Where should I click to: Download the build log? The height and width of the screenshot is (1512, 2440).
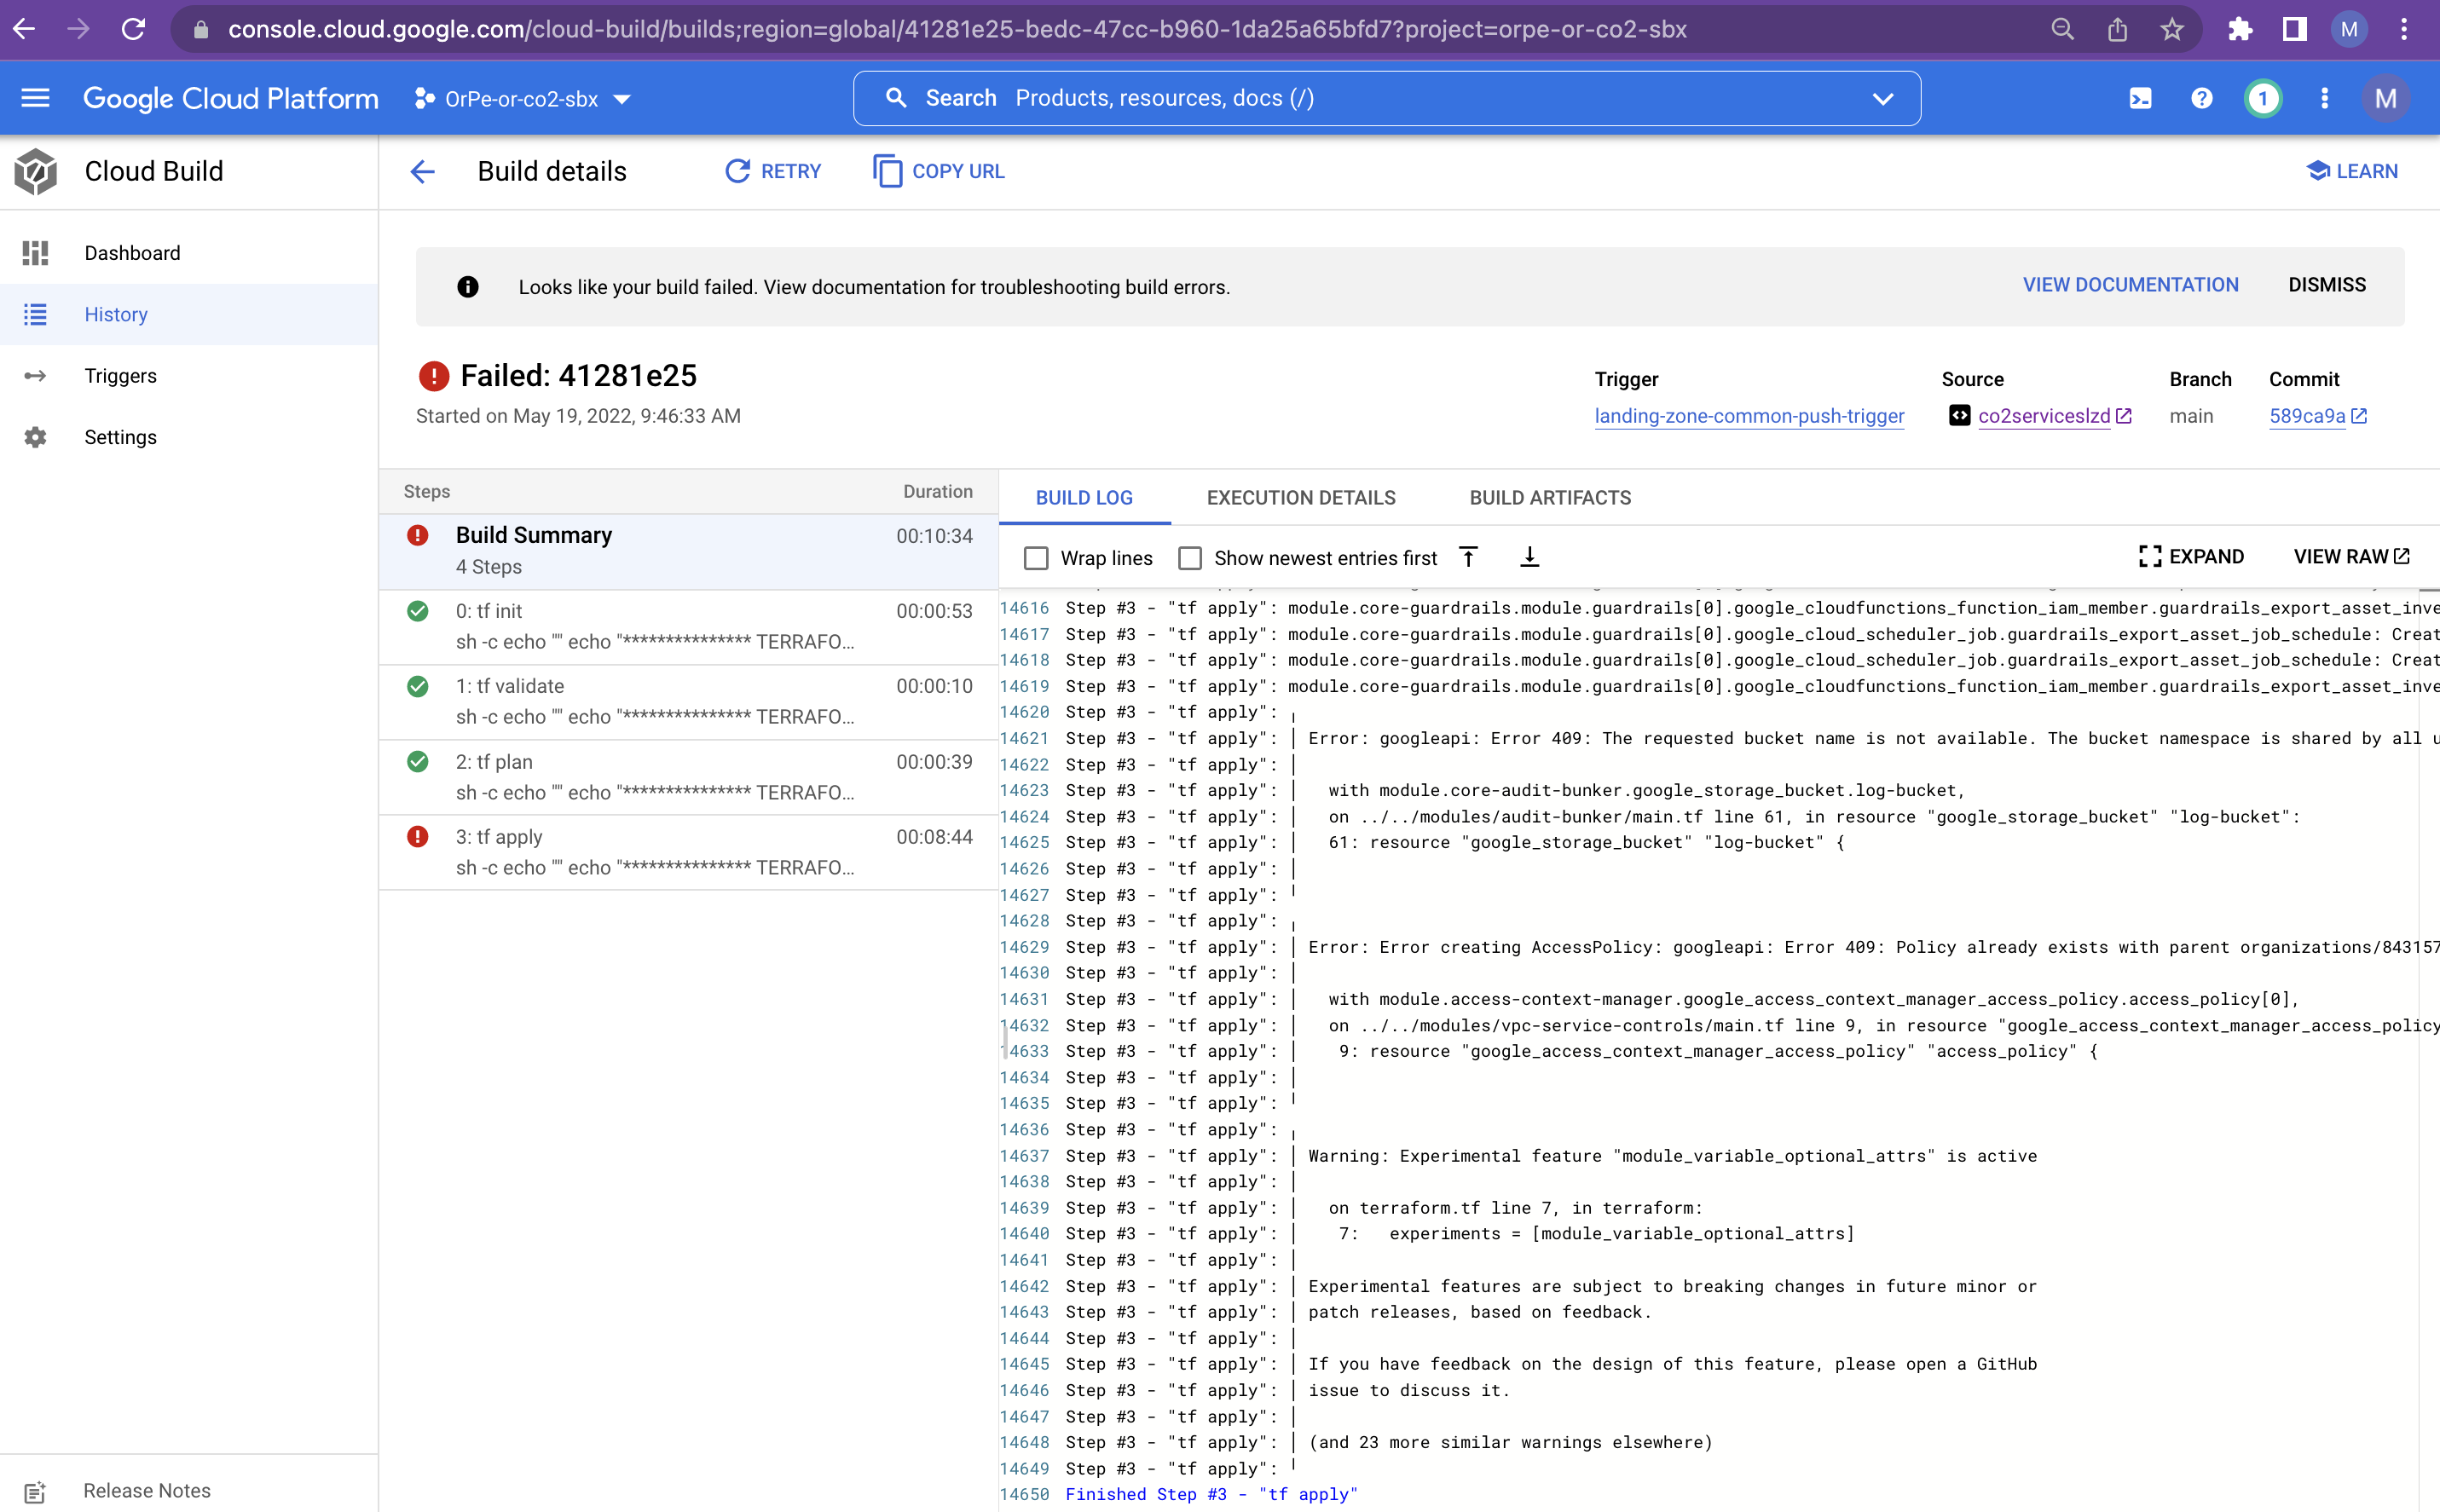(1530, 557)
